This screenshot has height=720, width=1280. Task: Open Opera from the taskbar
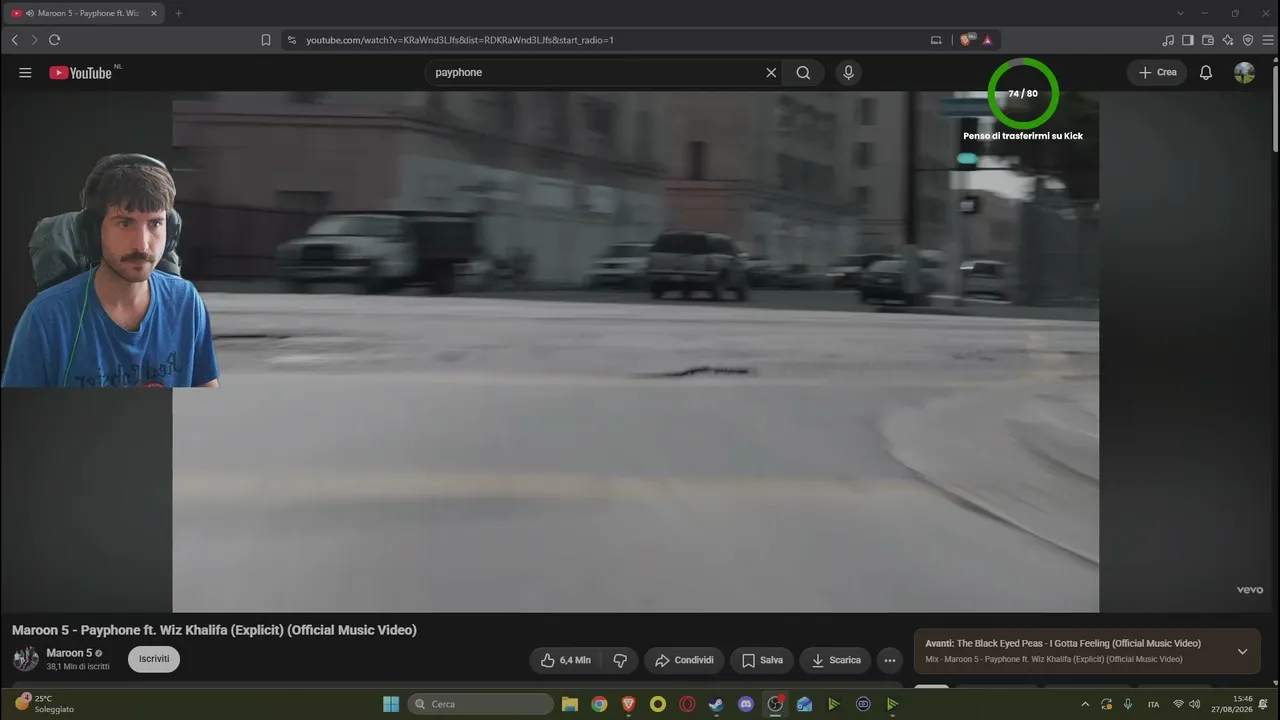pos(687,704)
